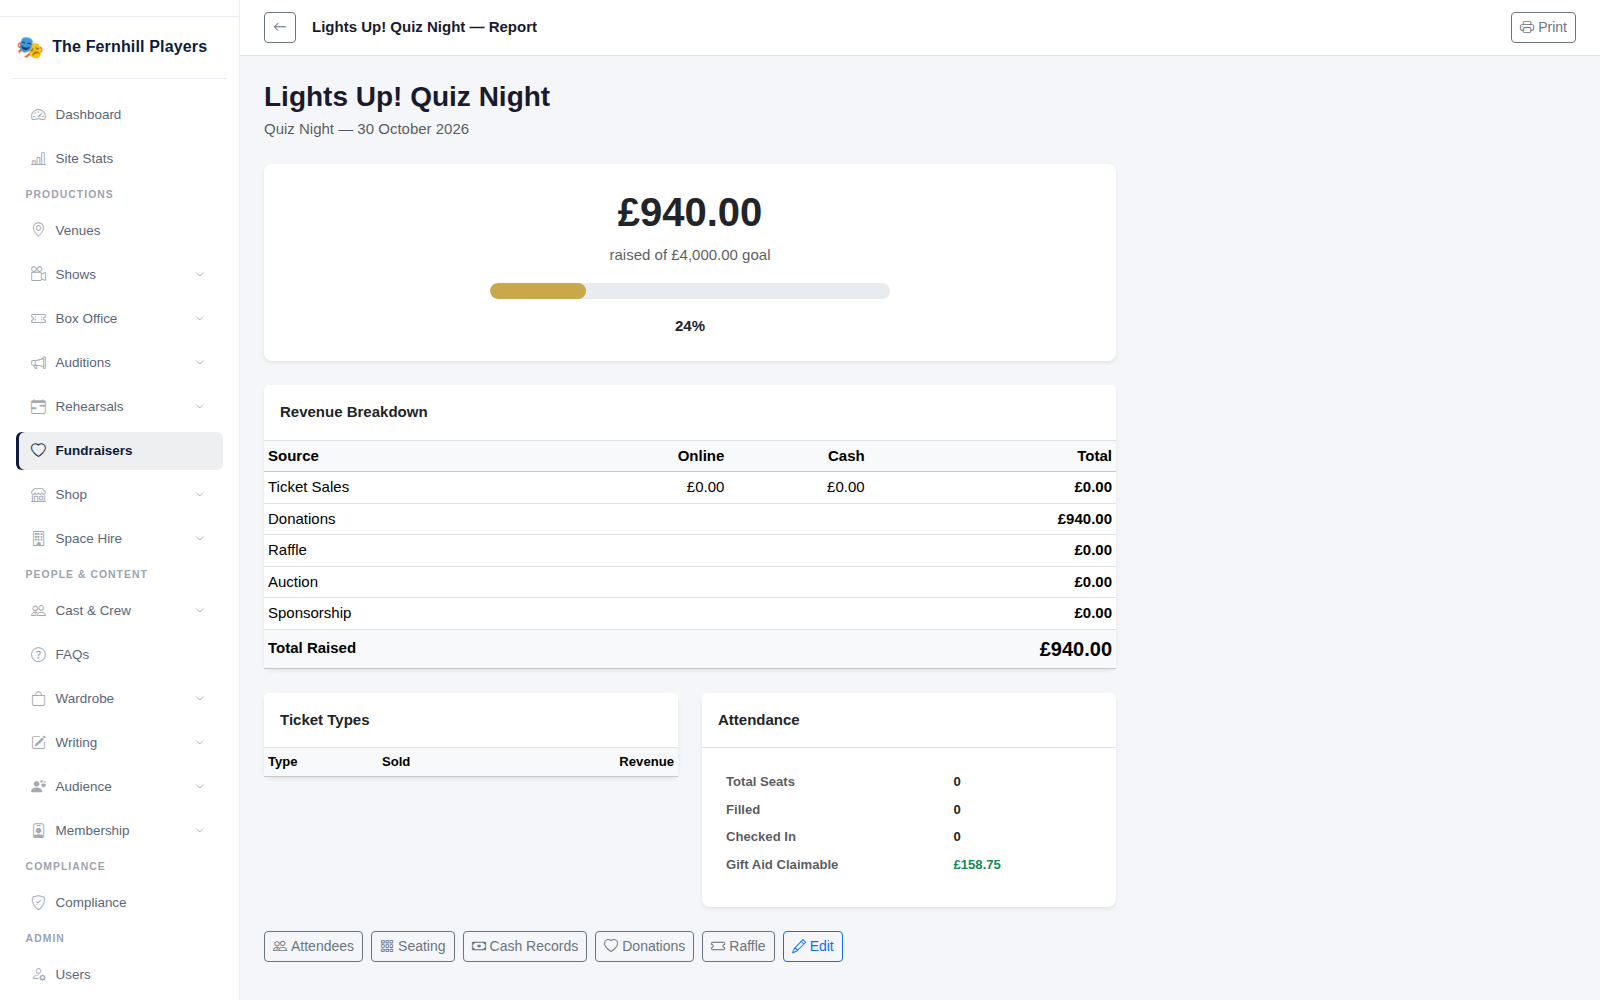Open the Audience menu label

pyautogui.click(x=84, y=787)
